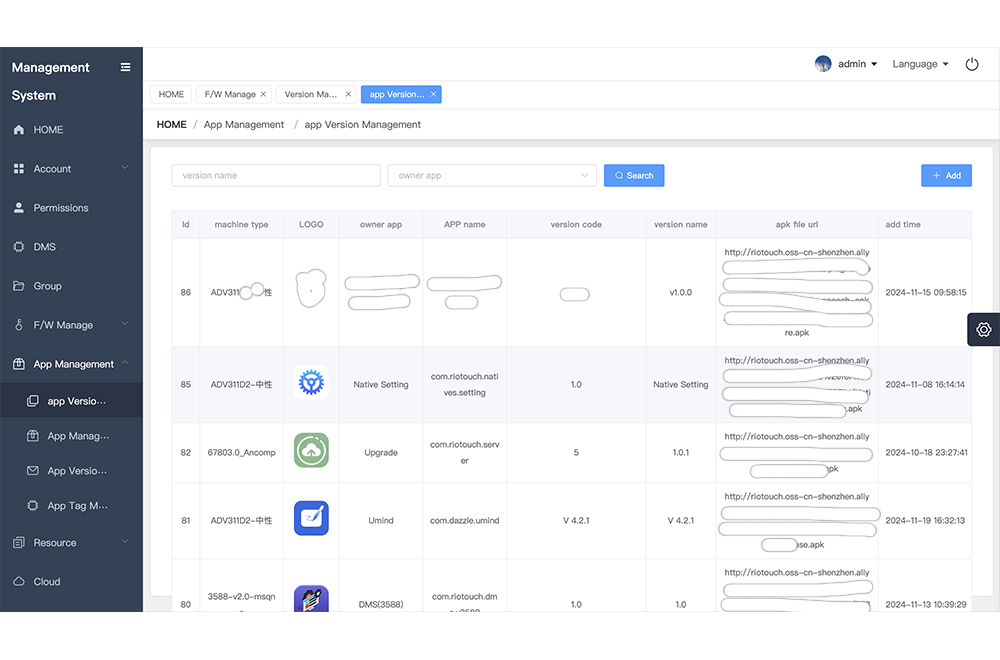This screenshot has width=1000, height=660.
Task: Click HOME in the breadcrumb
Action: click(x=172, y=124)
